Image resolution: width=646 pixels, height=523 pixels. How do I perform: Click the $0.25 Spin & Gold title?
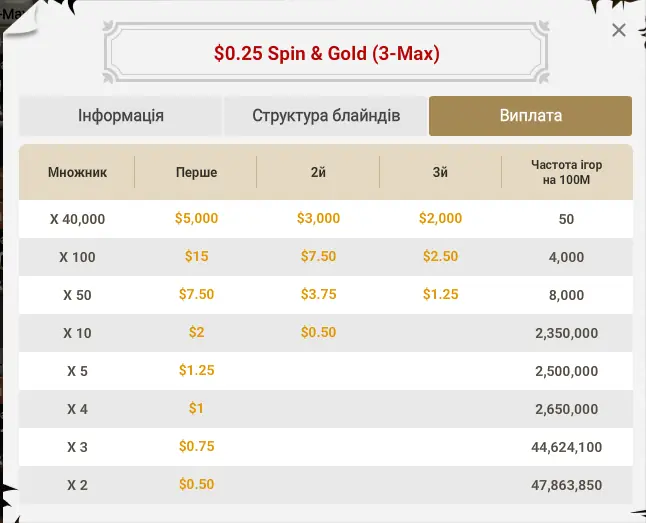coord(326,53)
